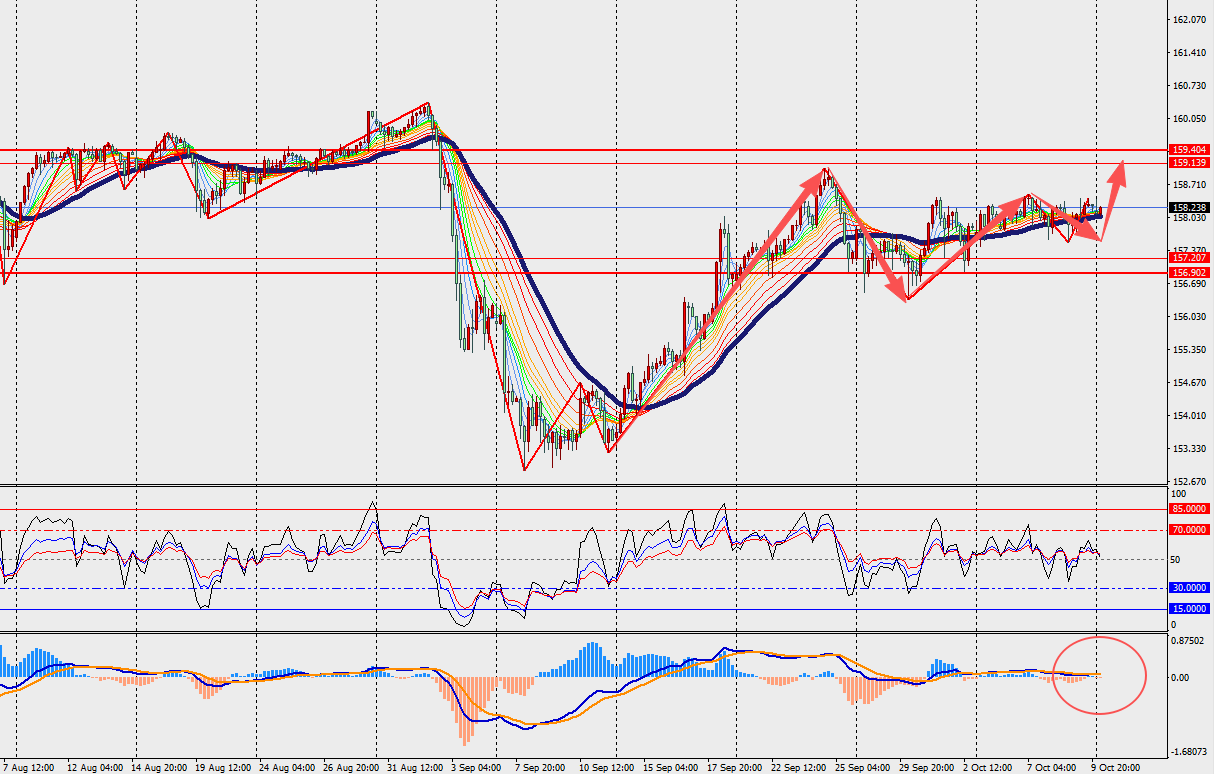
Task: Click the 159.139 price level label
Action: 1187,163
